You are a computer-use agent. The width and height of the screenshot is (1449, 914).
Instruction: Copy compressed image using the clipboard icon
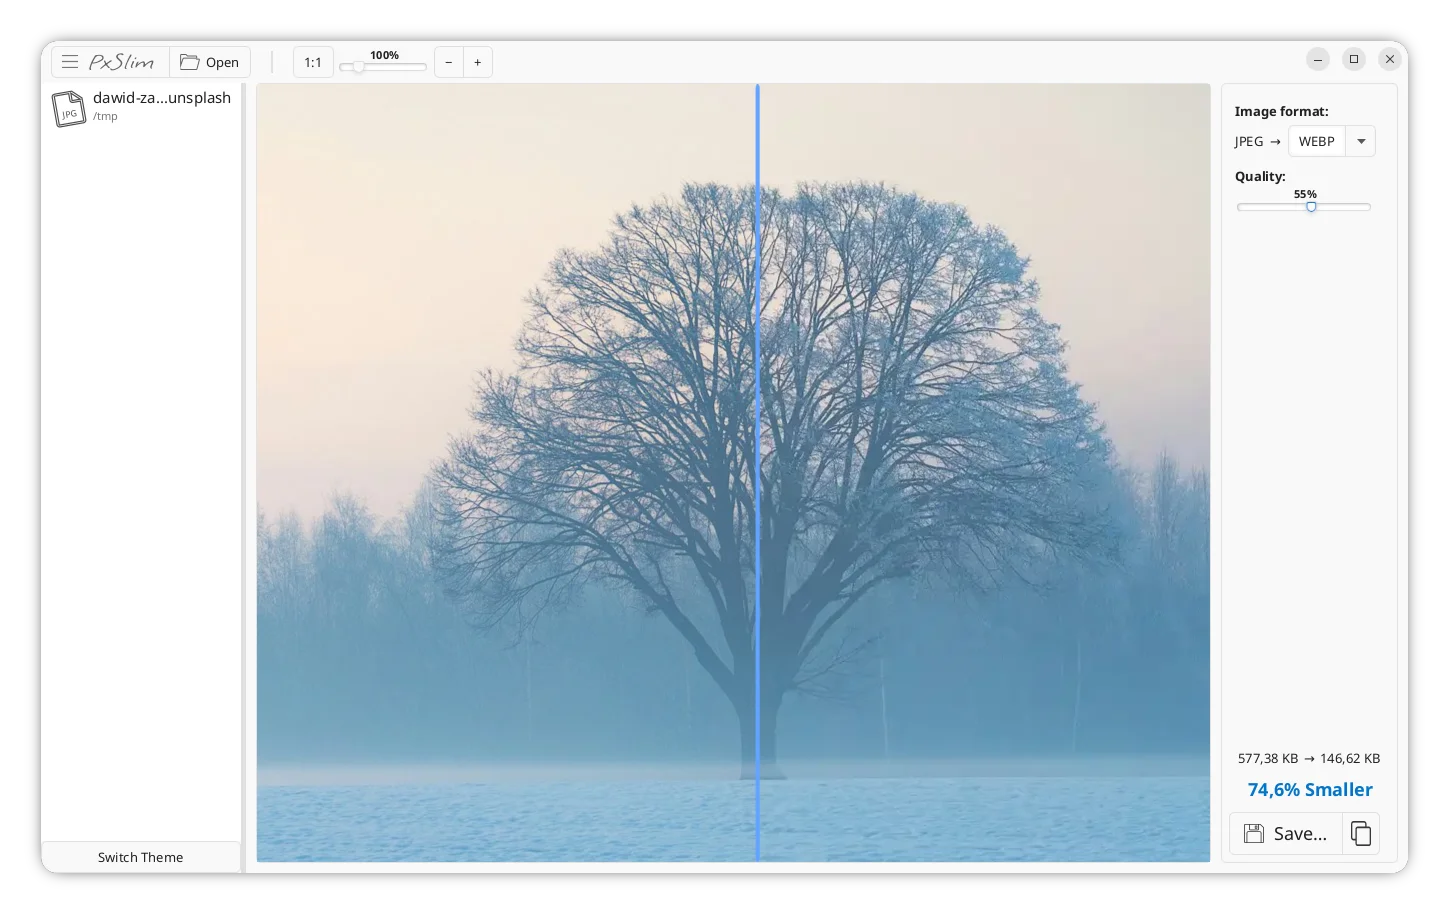tap(1360, 833)
